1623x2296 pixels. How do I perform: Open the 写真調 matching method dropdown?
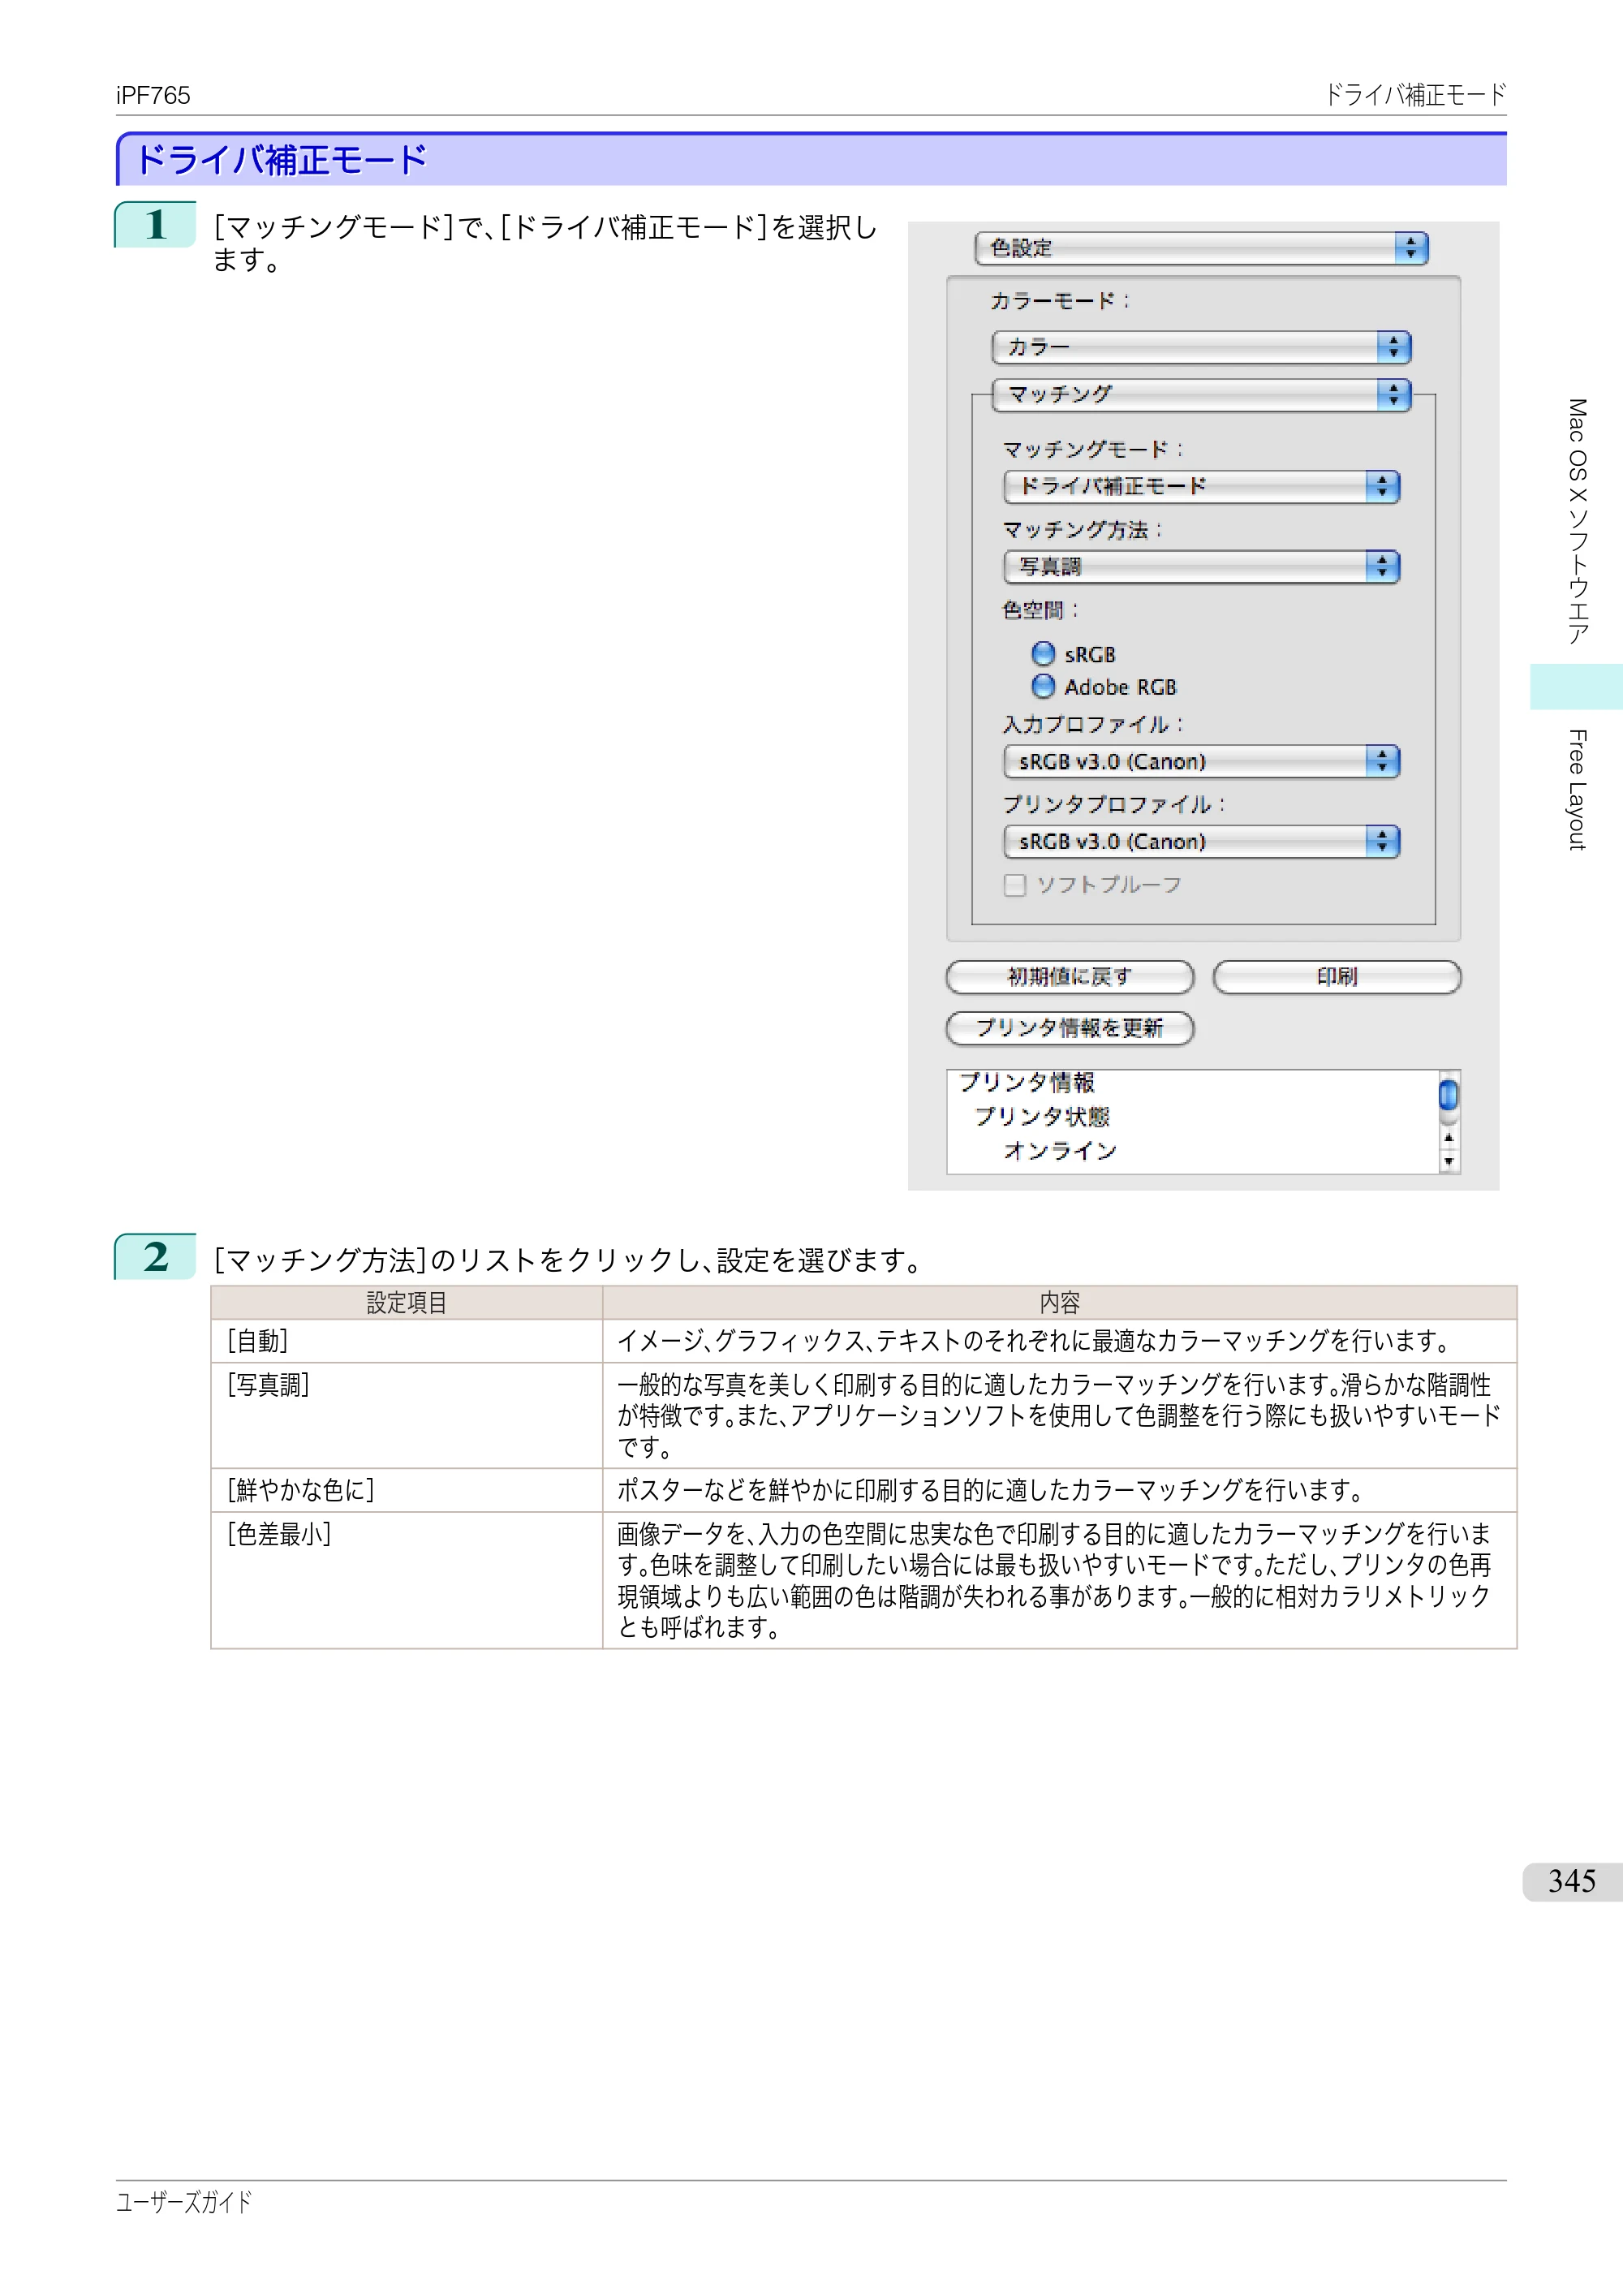coord(1201,567)
